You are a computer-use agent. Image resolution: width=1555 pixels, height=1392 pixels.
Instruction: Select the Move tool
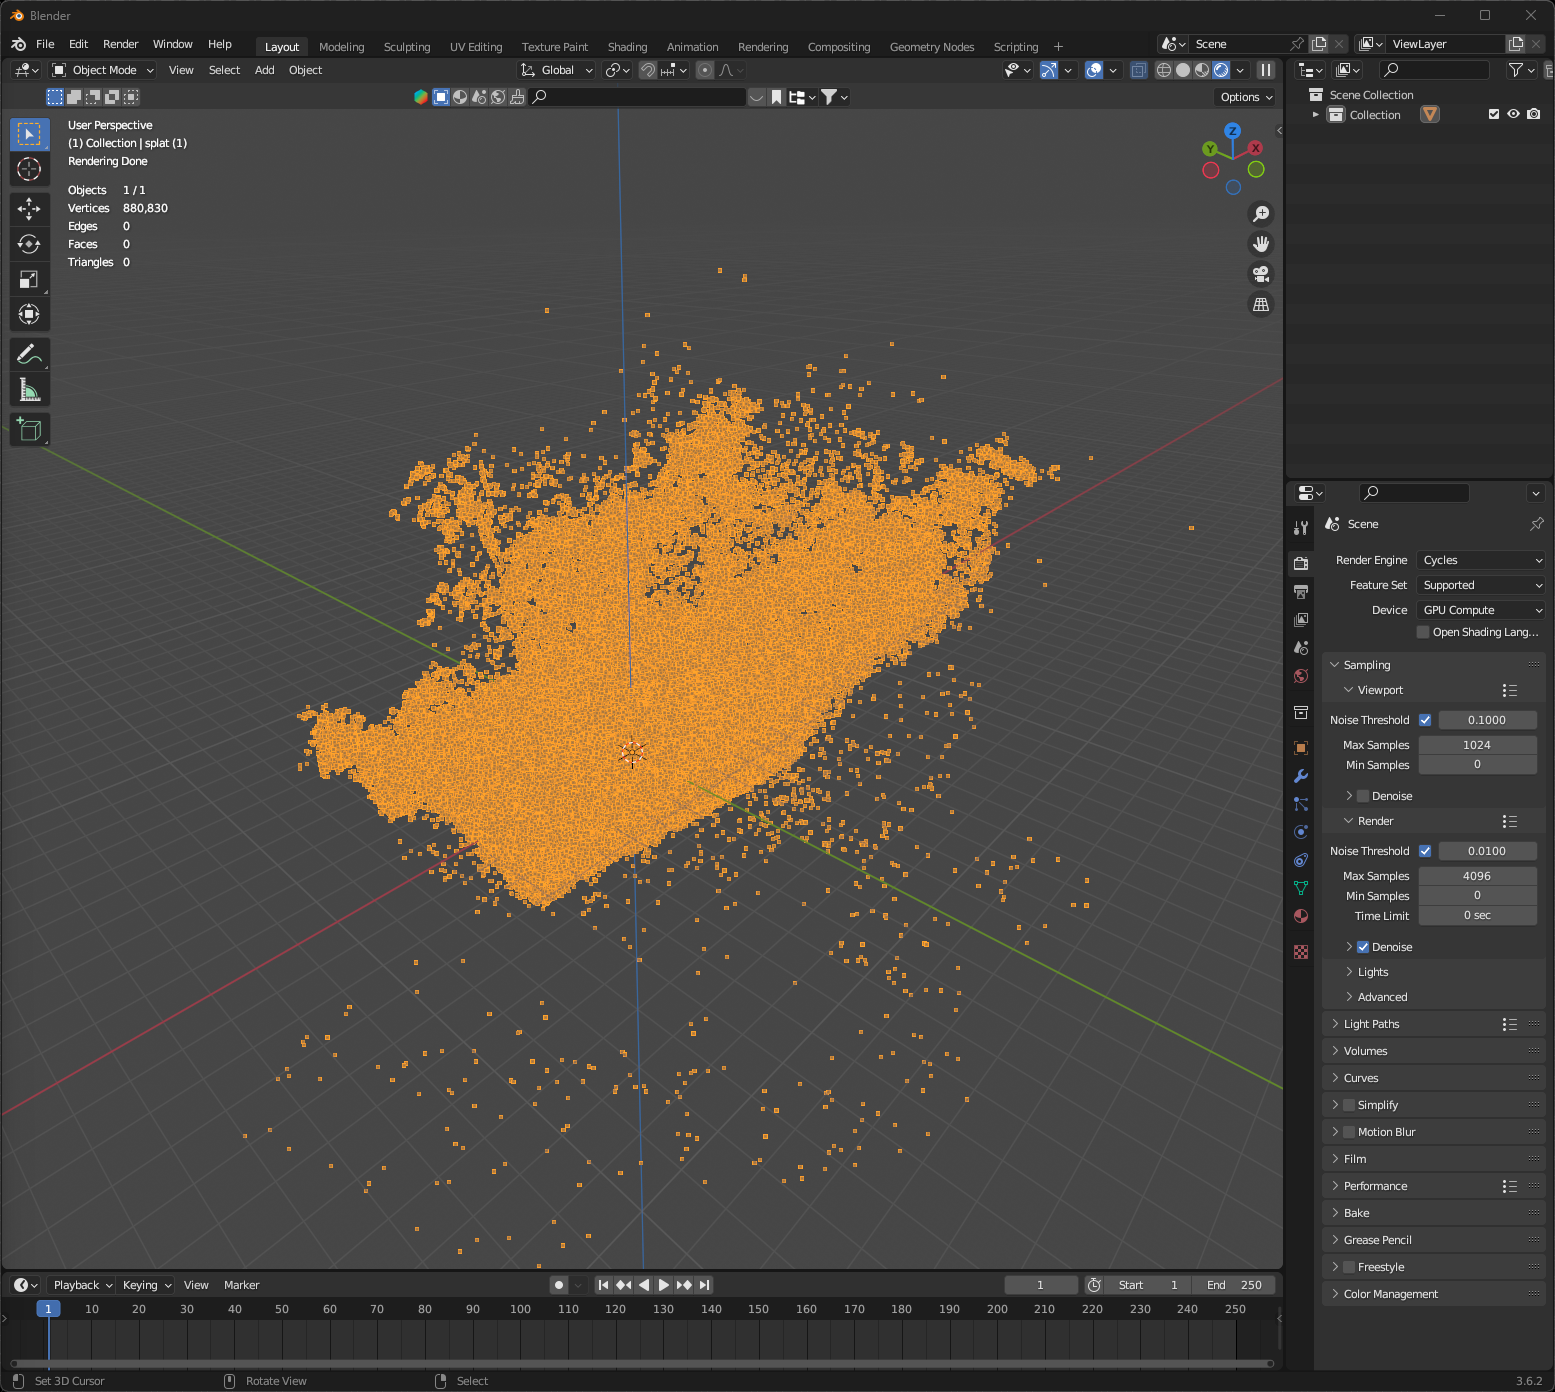(x=29, y=208)
